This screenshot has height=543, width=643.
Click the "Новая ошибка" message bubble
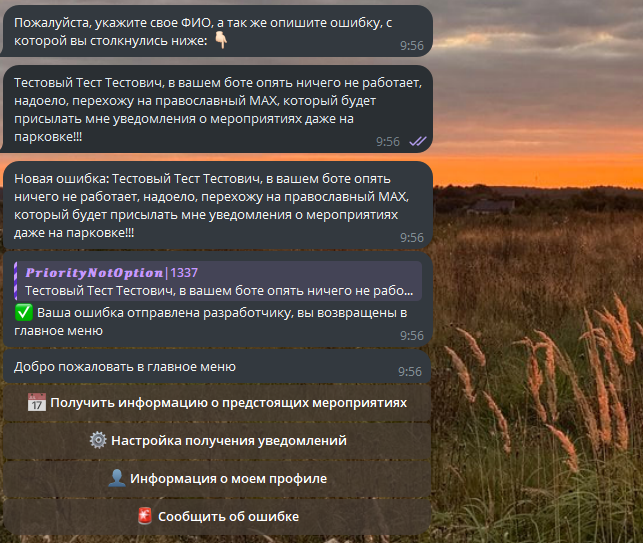click(218, 205)
